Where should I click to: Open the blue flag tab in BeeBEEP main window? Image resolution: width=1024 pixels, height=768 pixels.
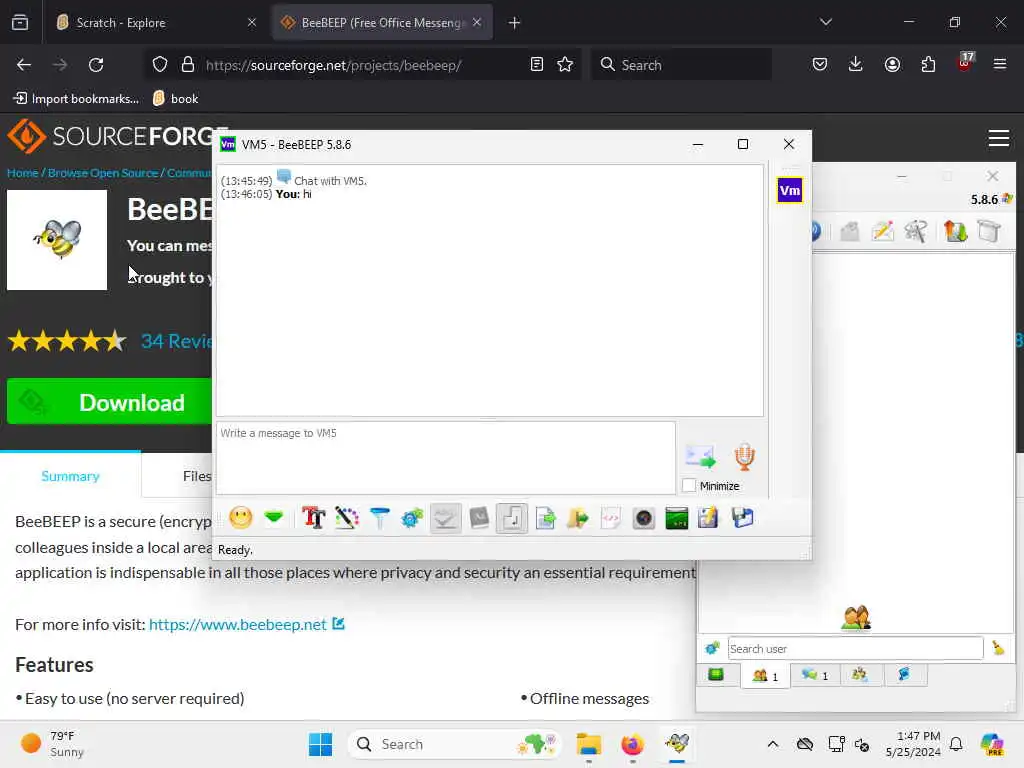[x=904, y=675]
